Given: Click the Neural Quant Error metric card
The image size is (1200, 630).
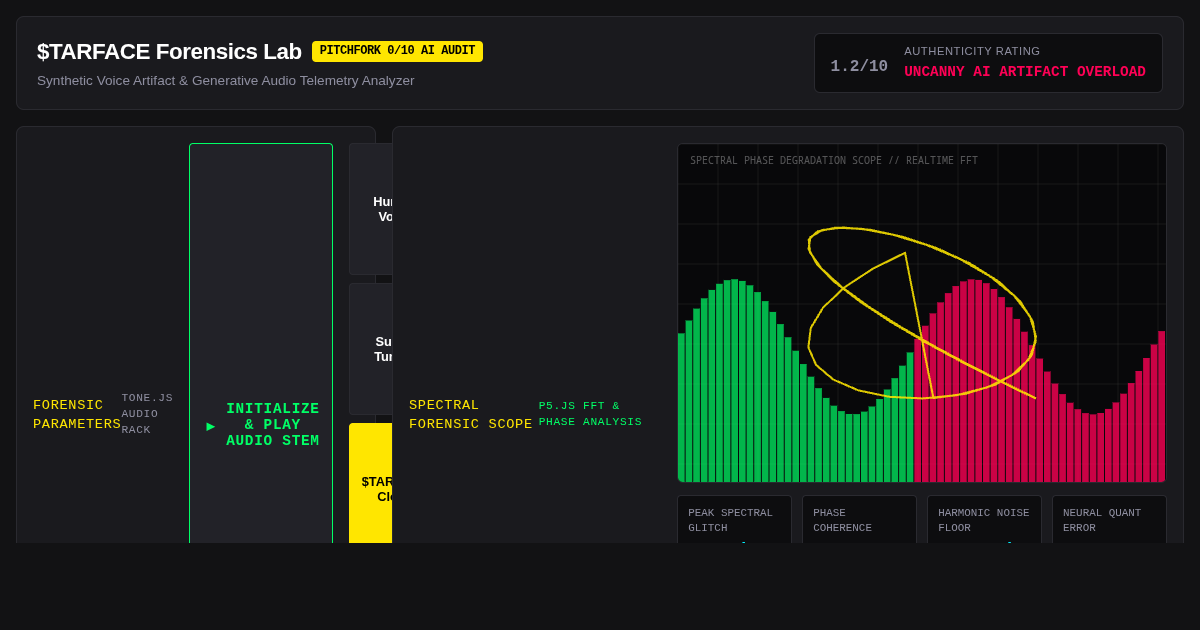Looking at the screenshot, I should [x=1109, y=520].
